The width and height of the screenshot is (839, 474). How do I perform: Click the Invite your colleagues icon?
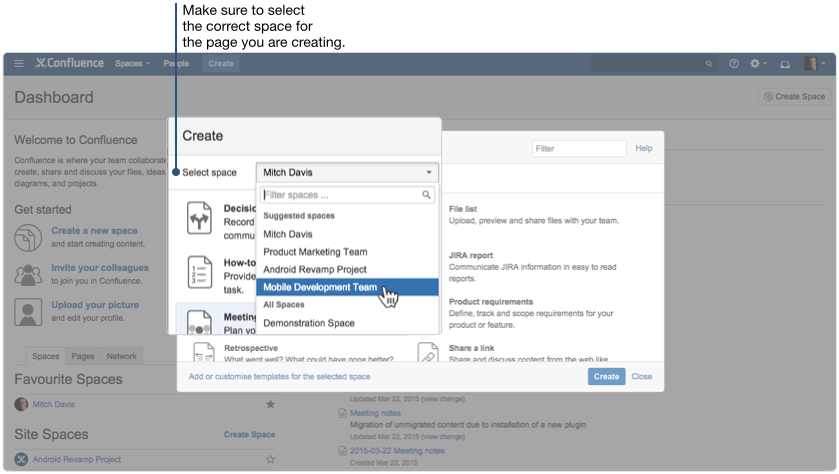(28, 275)
